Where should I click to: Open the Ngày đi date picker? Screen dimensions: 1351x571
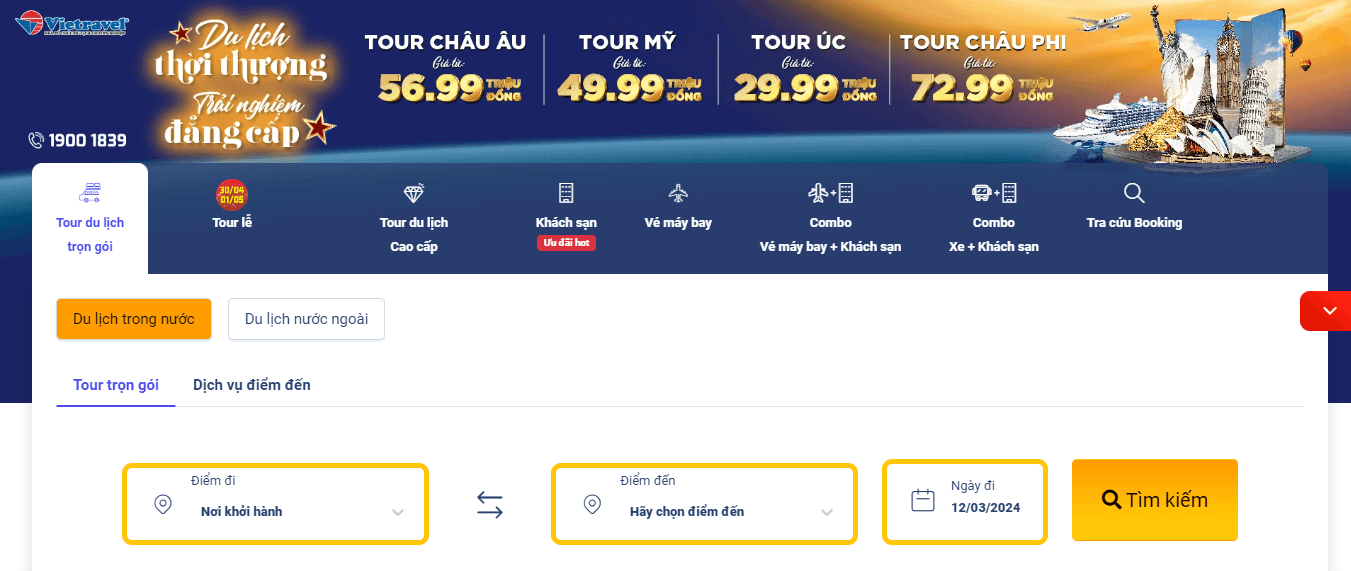tap(965, 501)
